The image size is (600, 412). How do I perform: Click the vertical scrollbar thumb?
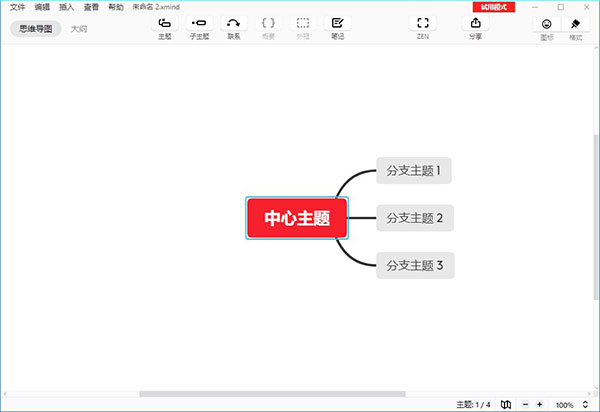coord(596,217)
